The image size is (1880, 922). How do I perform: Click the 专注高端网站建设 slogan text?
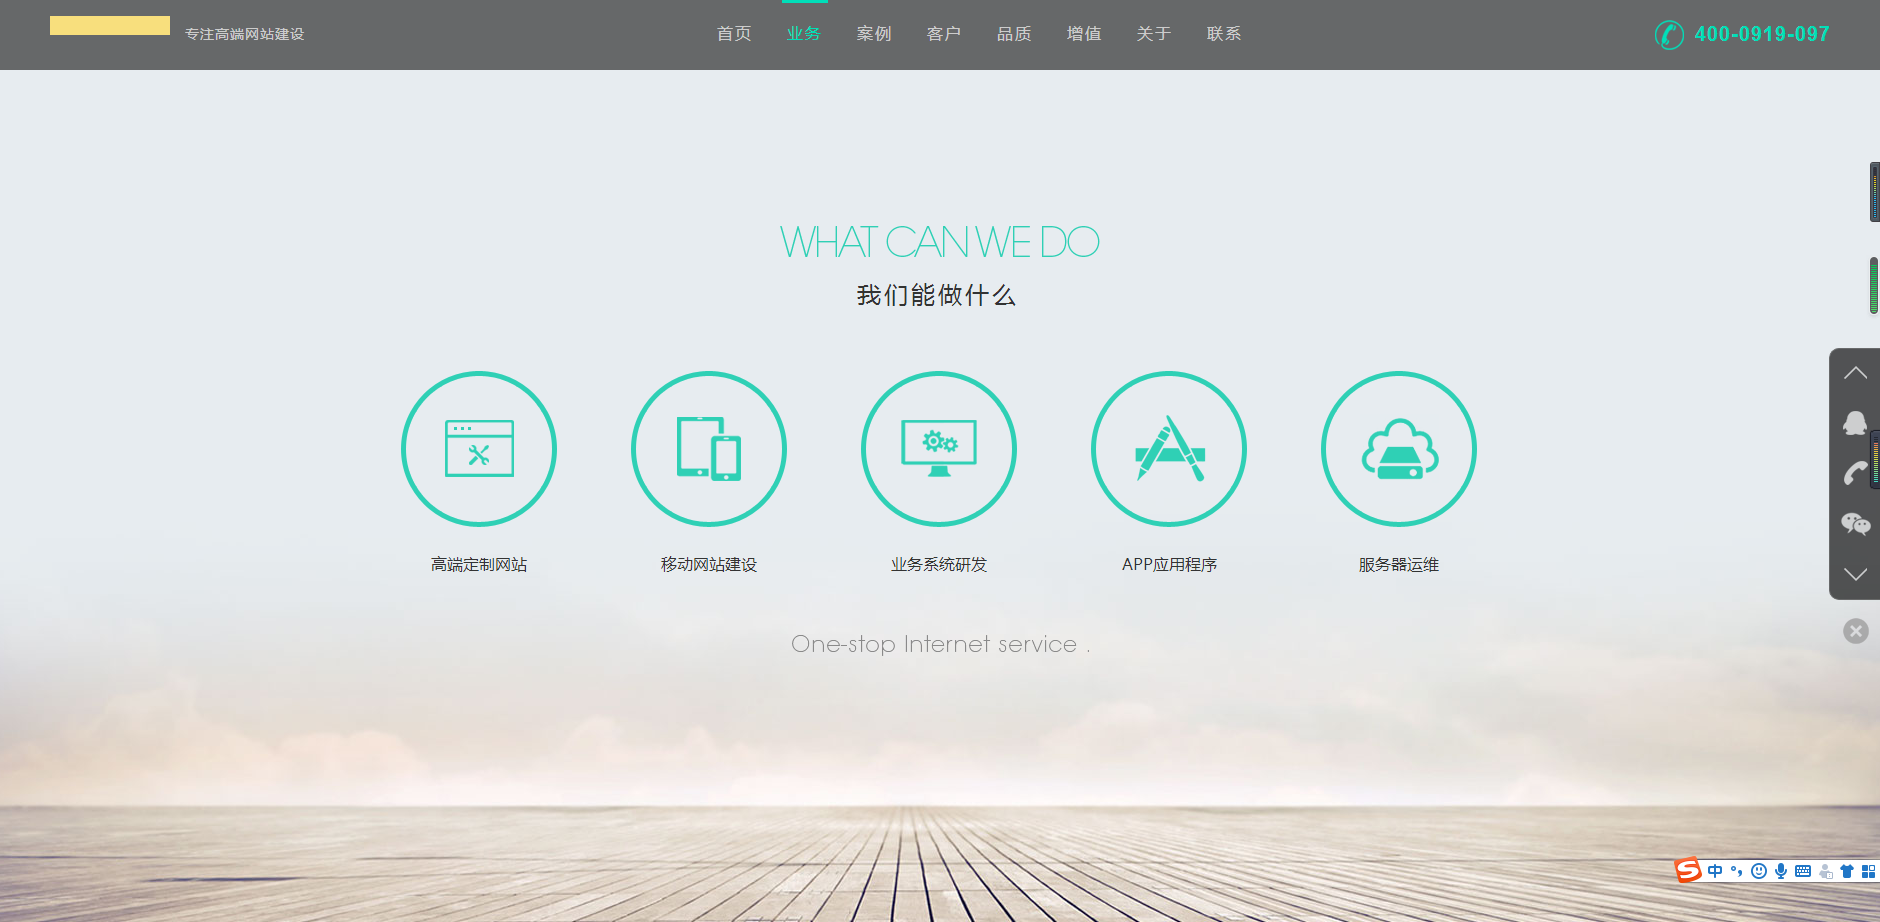(x=245, y=34)
